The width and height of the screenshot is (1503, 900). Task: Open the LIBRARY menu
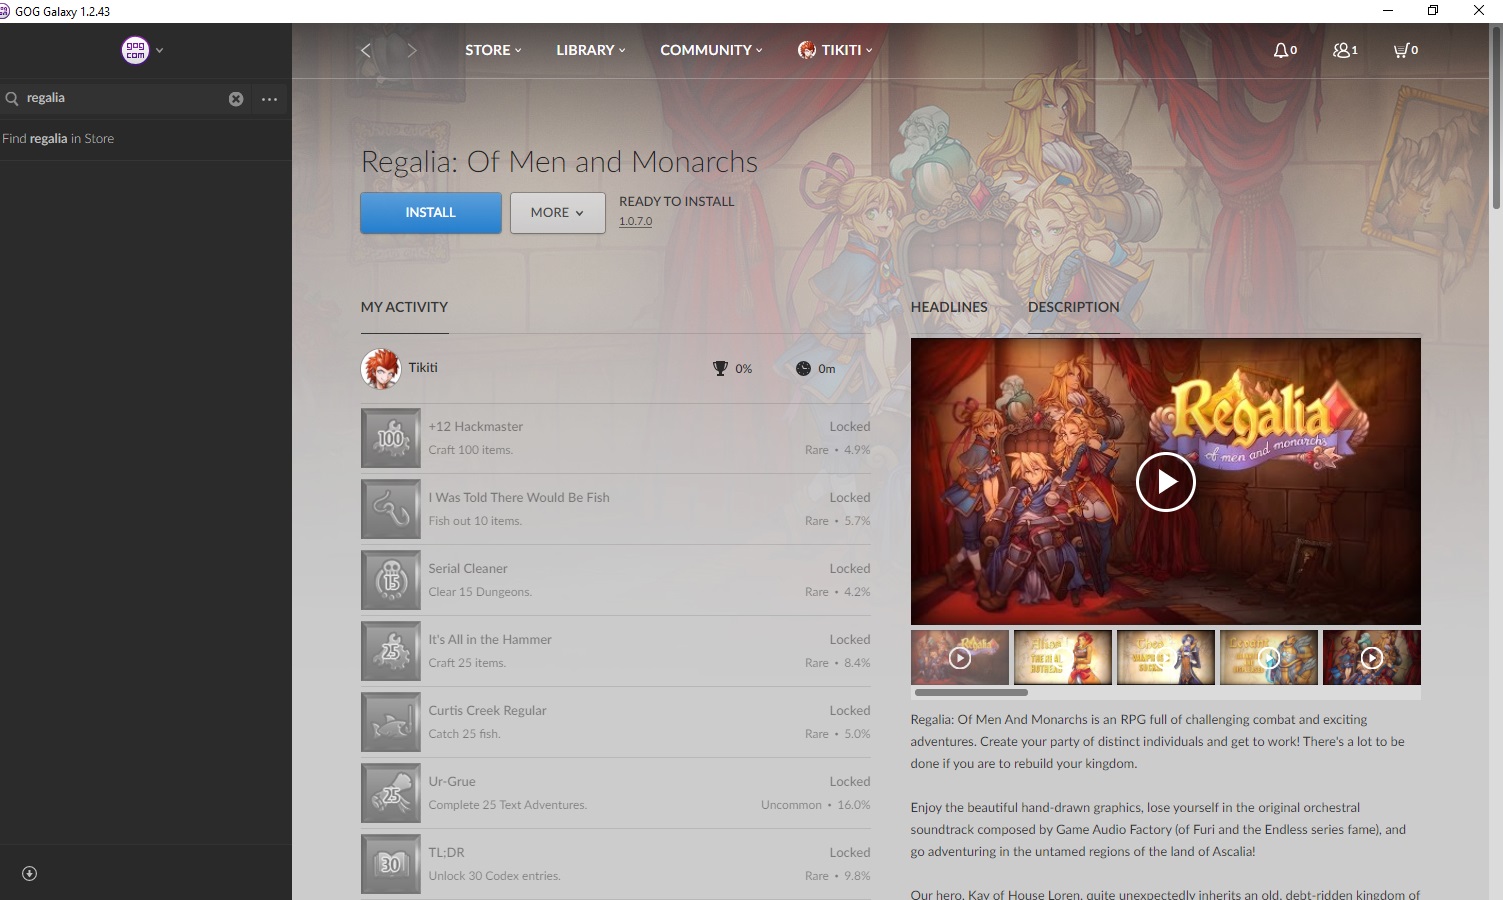pyautogui.click(x=591, y=50)
